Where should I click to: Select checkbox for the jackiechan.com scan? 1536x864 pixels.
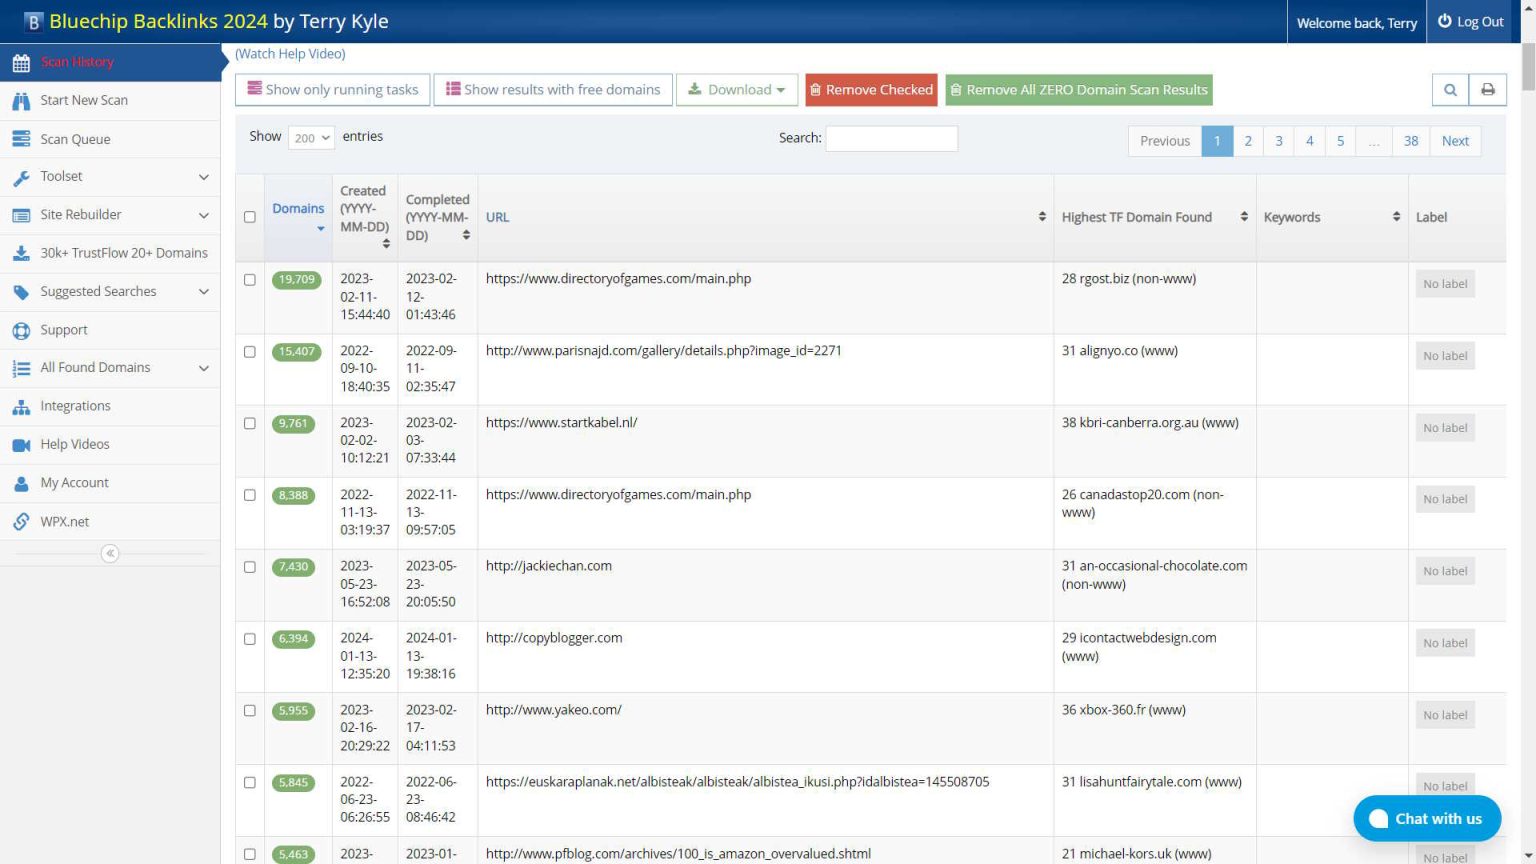[x=250, y=567]
